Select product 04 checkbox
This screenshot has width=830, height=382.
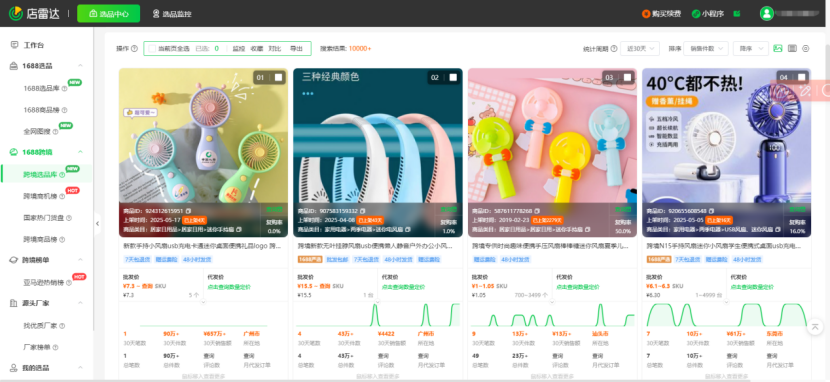pos(802,78)
